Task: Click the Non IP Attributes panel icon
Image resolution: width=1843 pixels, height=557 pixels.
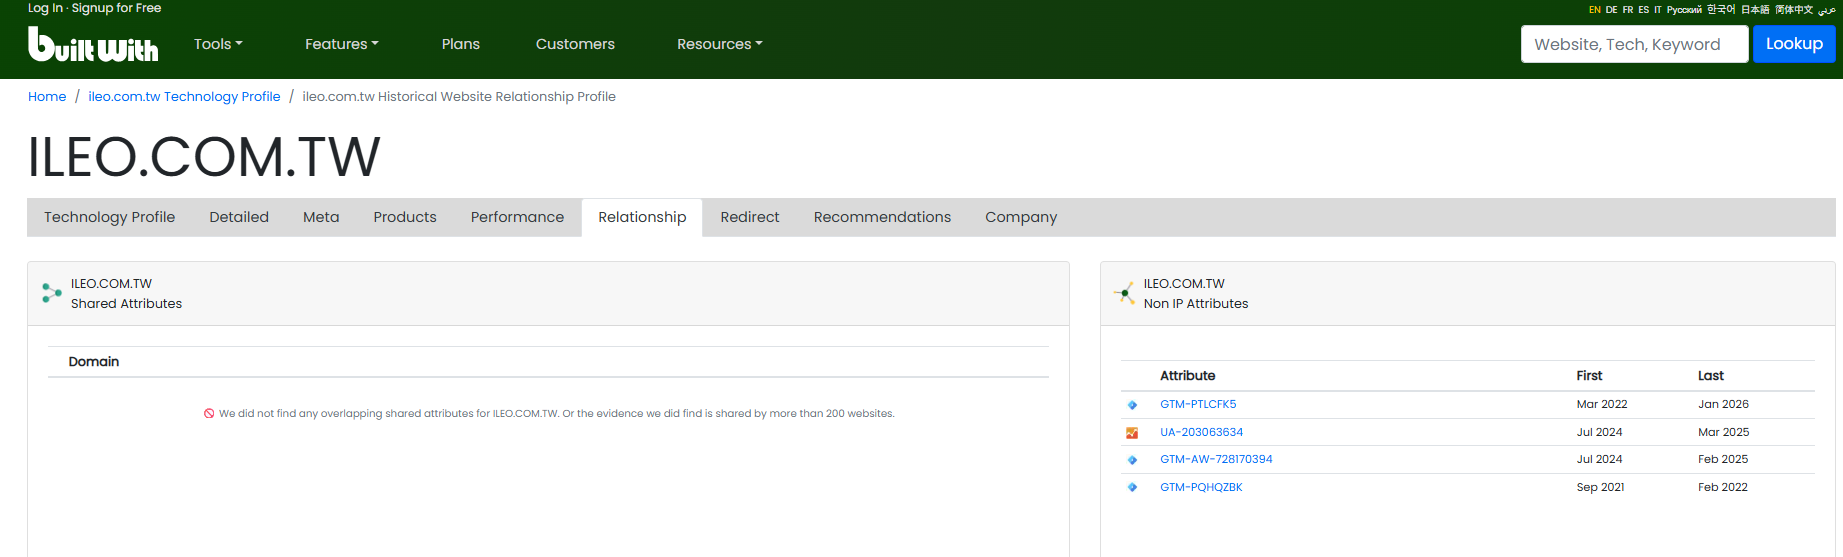Action: 1125,293
